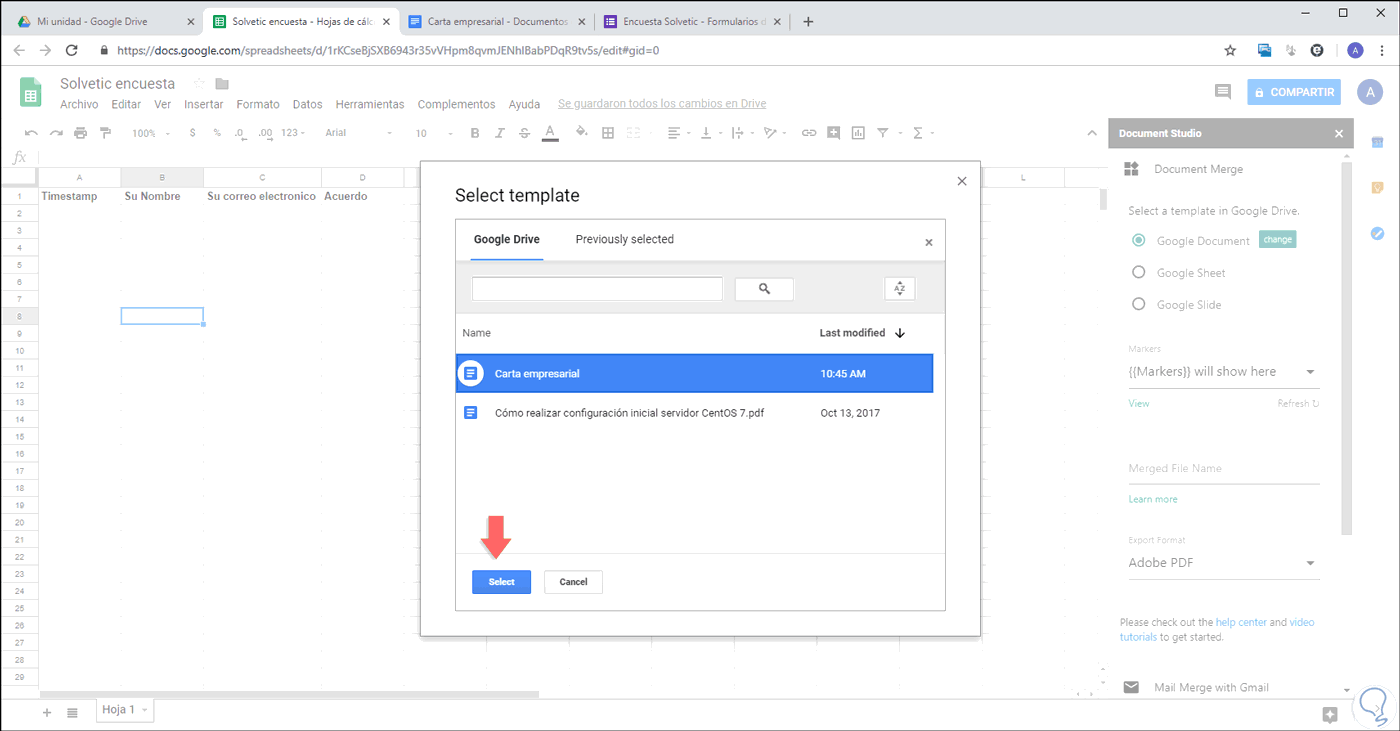Click the Insert comment toolbar icon
This screenshot has height=731, width=1400.
[x=834, y=133]
